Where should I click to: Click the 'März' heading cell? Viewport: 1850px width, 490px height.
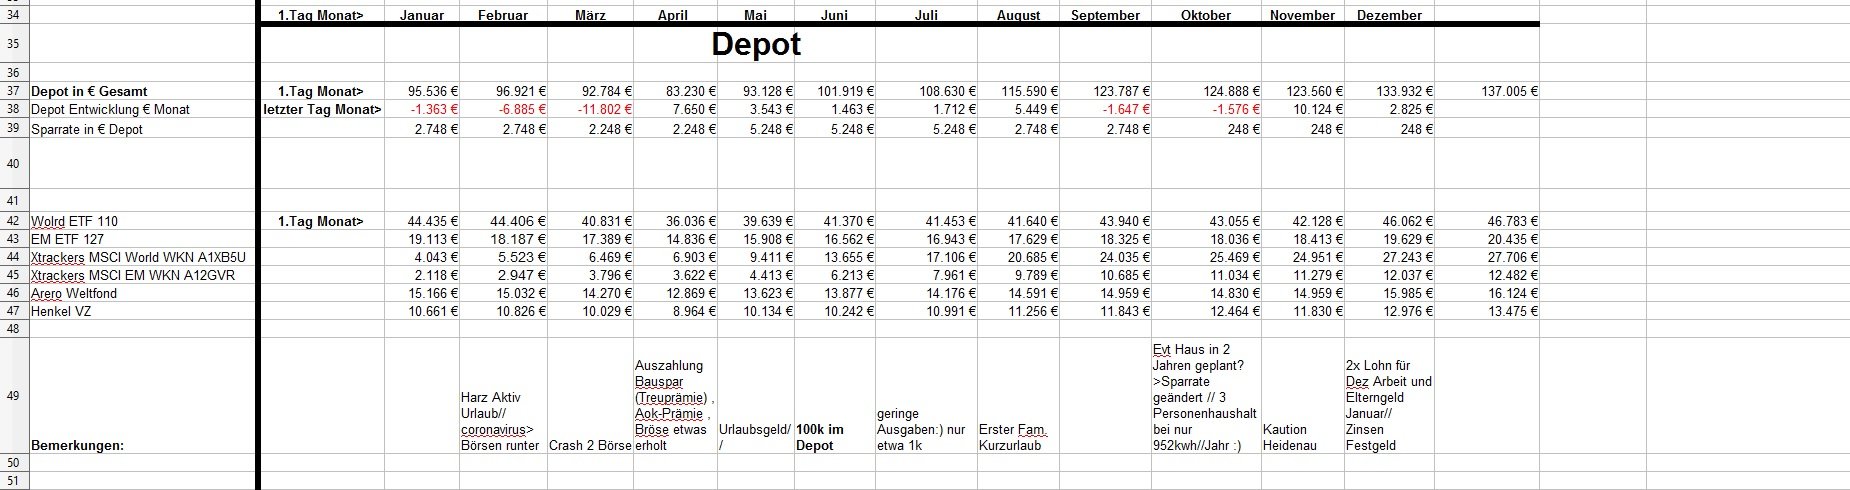590,15
